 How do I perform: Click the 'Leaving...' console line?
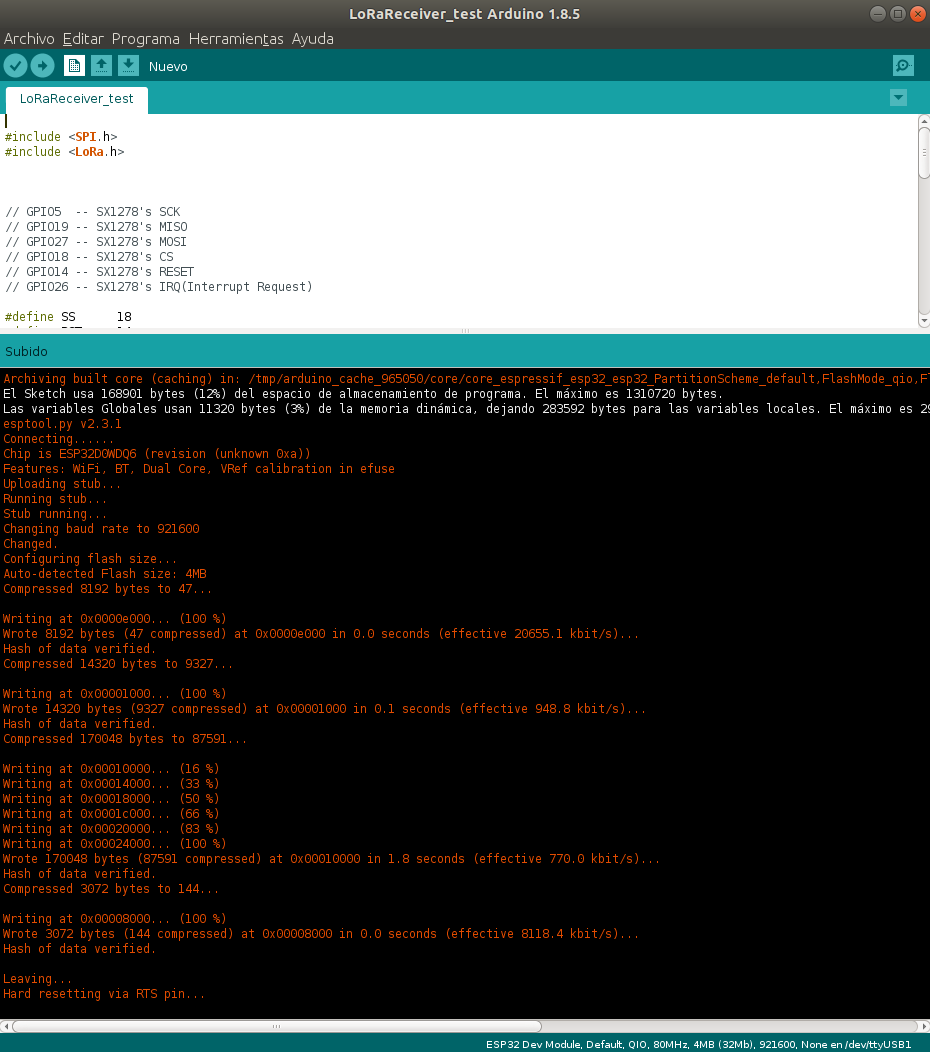(37, 979)
